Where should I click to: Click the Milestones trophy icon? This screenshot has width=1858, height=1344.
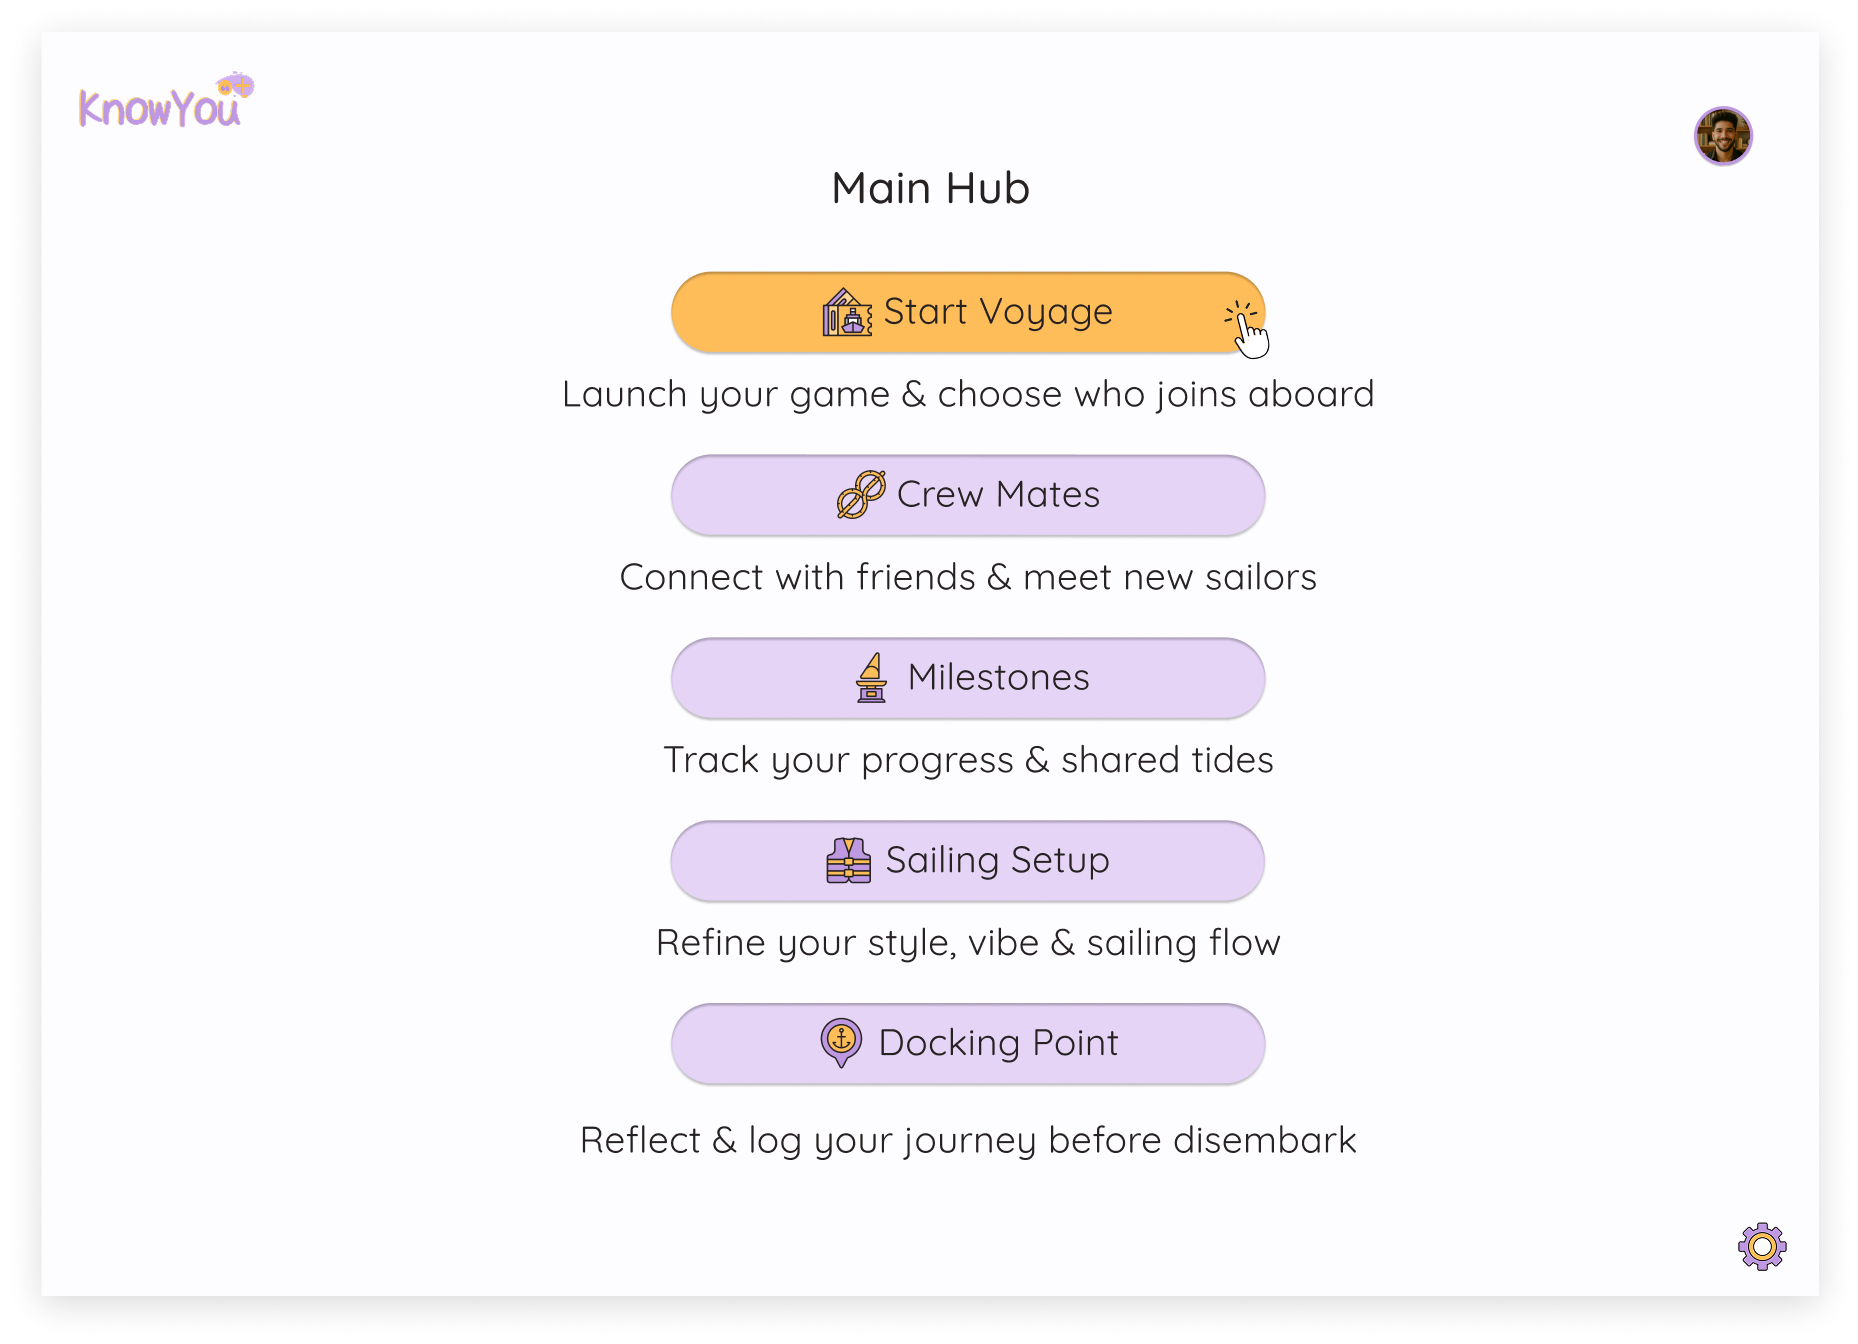872,678
